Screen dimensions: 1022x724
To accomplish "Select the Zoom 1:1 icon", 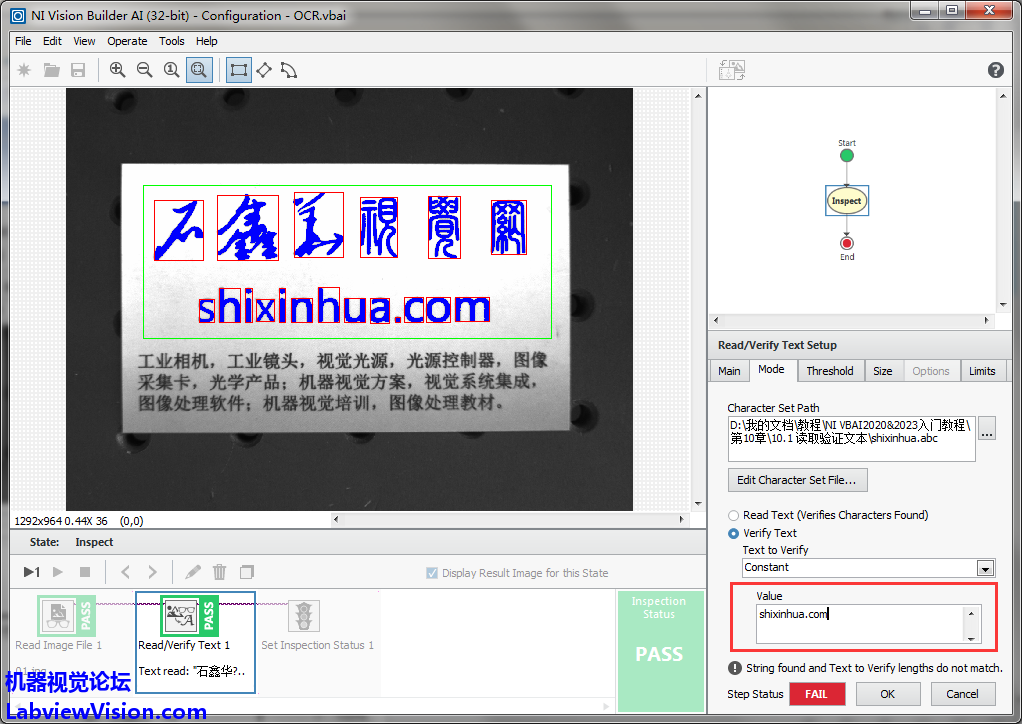I will [x=171, y=70].
